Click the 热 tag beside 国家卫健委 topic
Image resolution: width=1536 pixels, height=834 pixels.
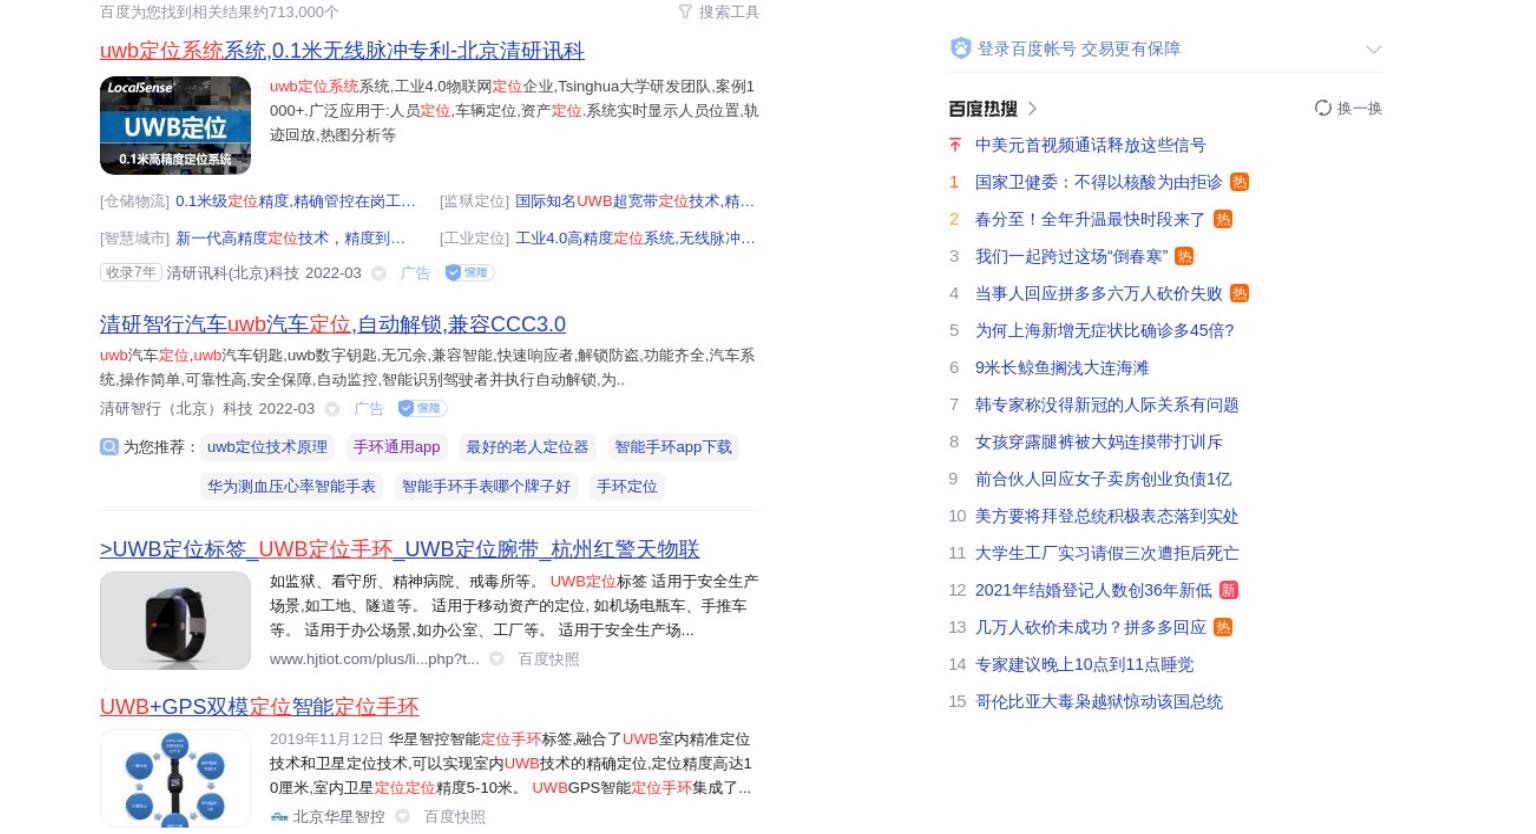point(1239,182)
